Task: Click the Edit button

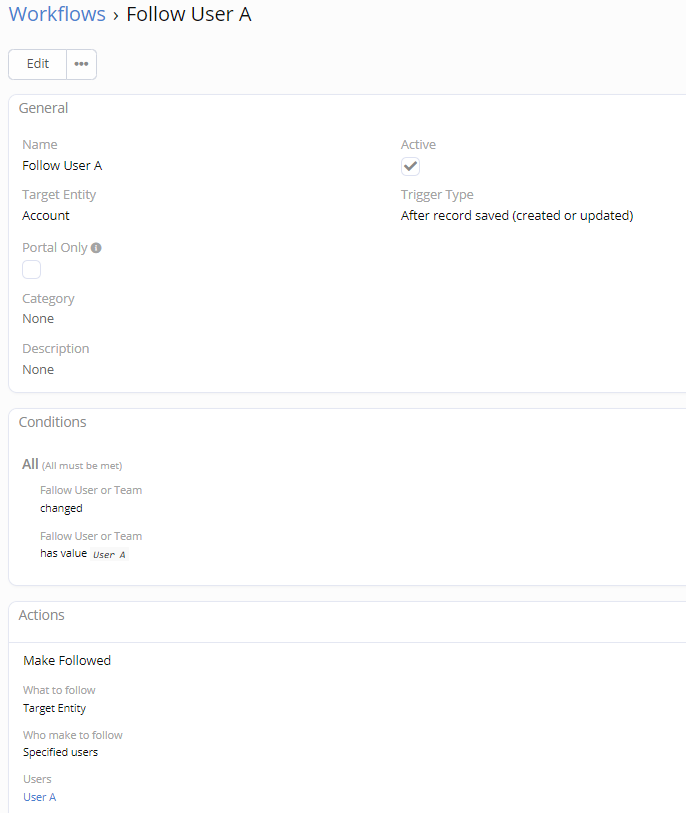Action: (38, 64)
